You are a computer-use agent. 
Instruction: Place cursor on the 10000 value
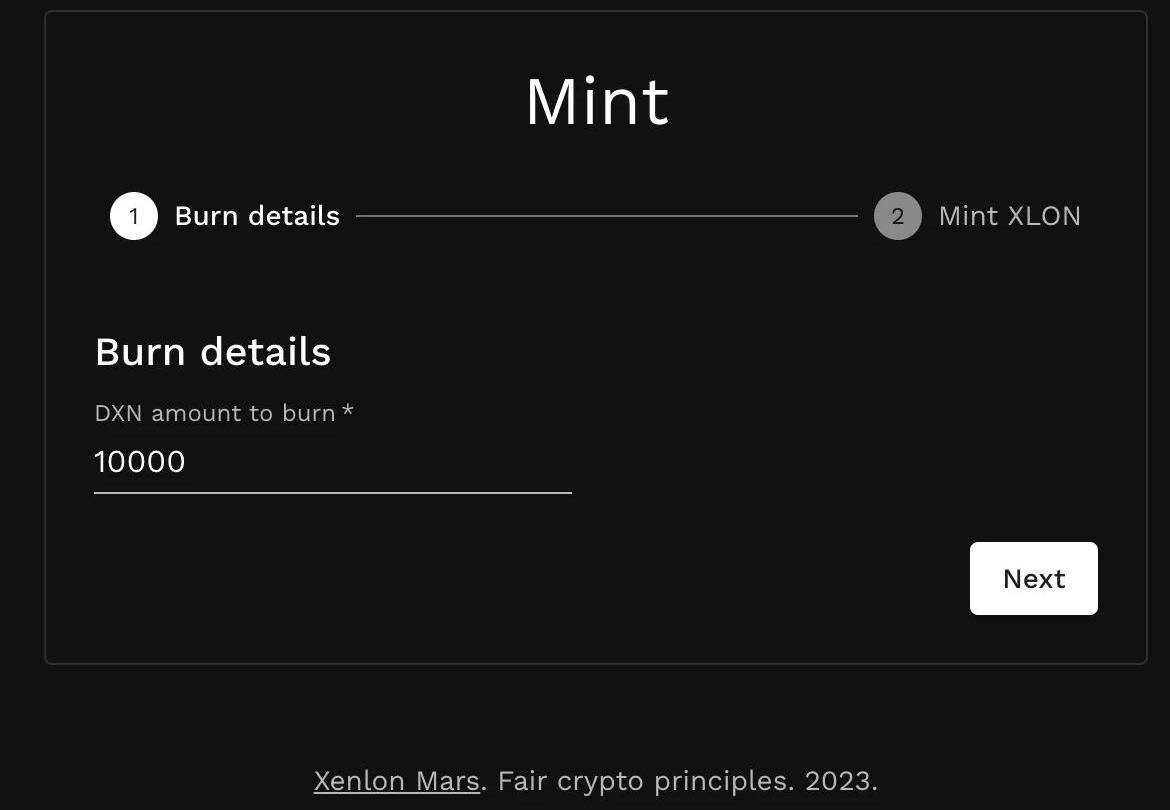point(140,462)
